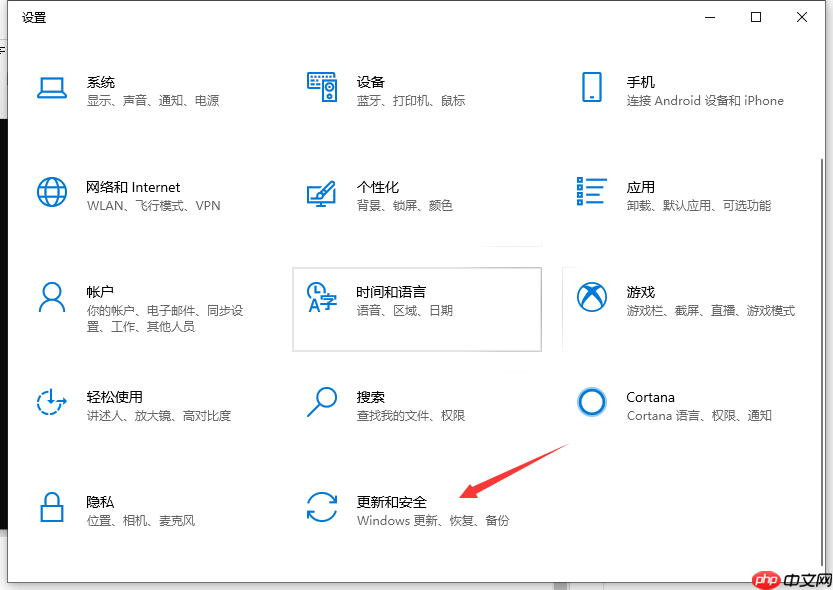833x590 pixels.
Task: Click the php中文网 logo watermark
Action: tap(790, 580)
